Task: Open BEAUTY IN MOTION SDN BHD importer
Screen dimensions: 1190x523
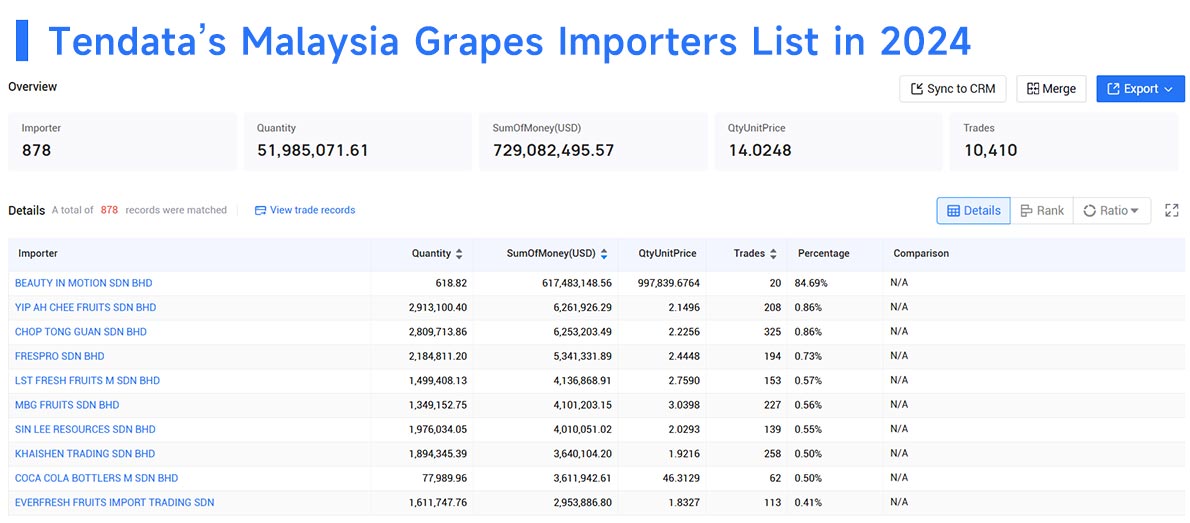Action: (83, 283)
